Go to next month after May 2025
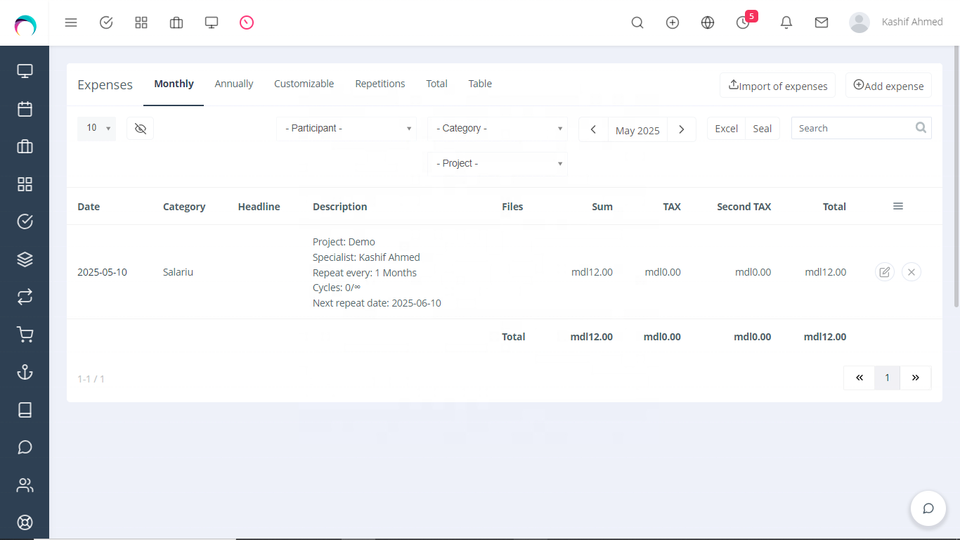This screenshot has width=960, height=540. [681, 129]
